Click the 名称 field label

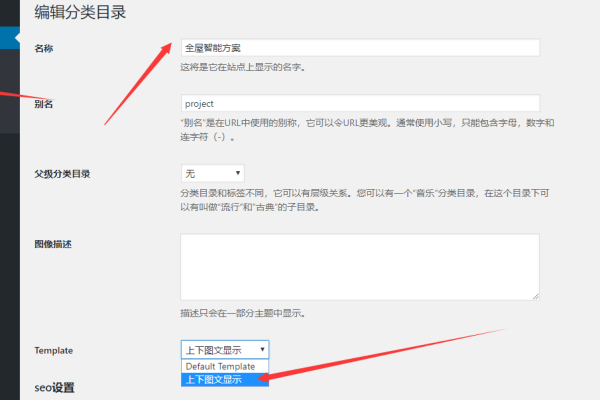point(44,48)
